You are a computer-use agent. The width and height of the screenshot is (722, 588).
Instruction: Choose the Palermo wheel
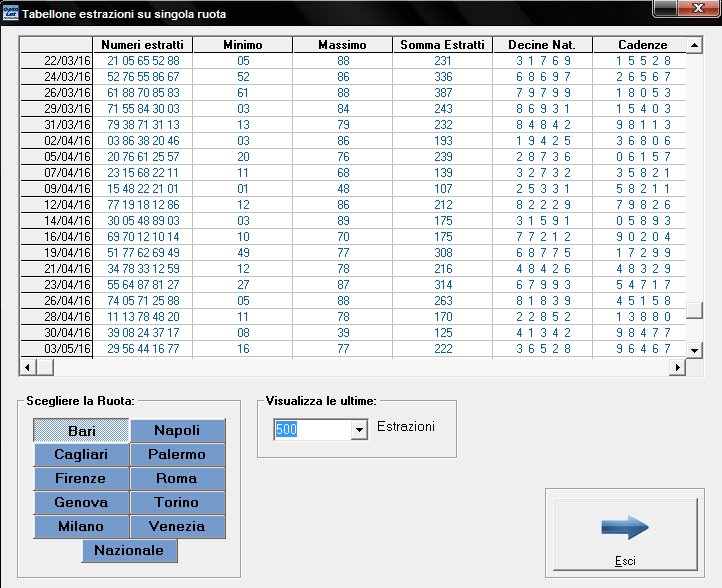coord(178,454)
